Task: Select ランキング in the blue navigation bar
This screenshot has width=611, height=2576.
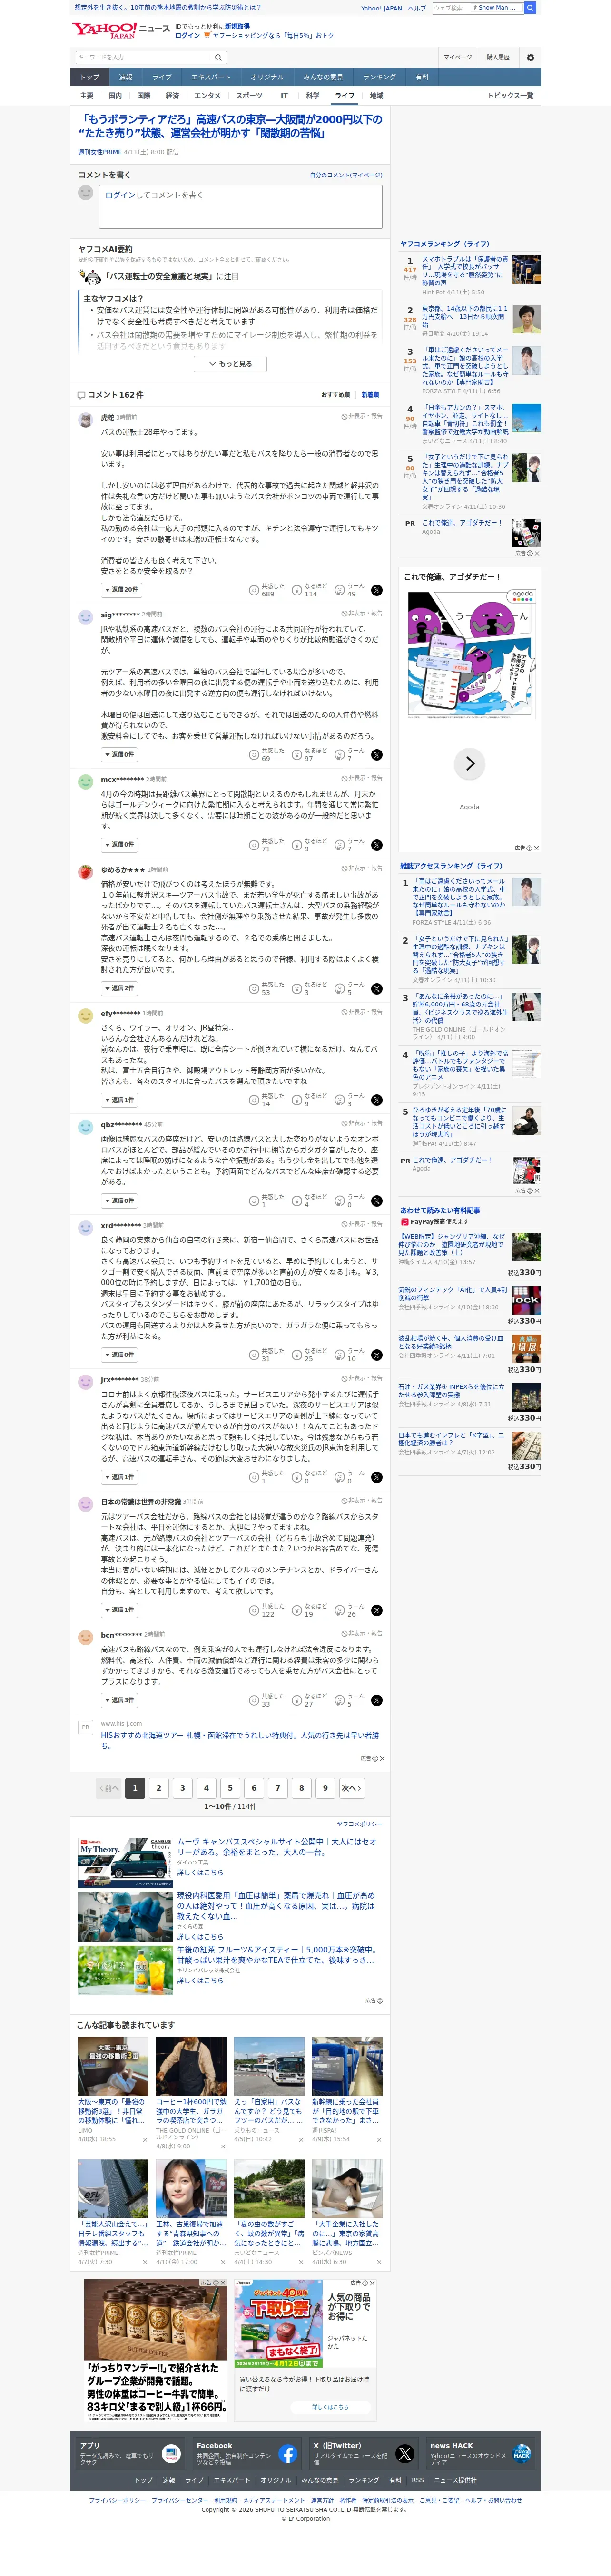Action: (379, 77)
